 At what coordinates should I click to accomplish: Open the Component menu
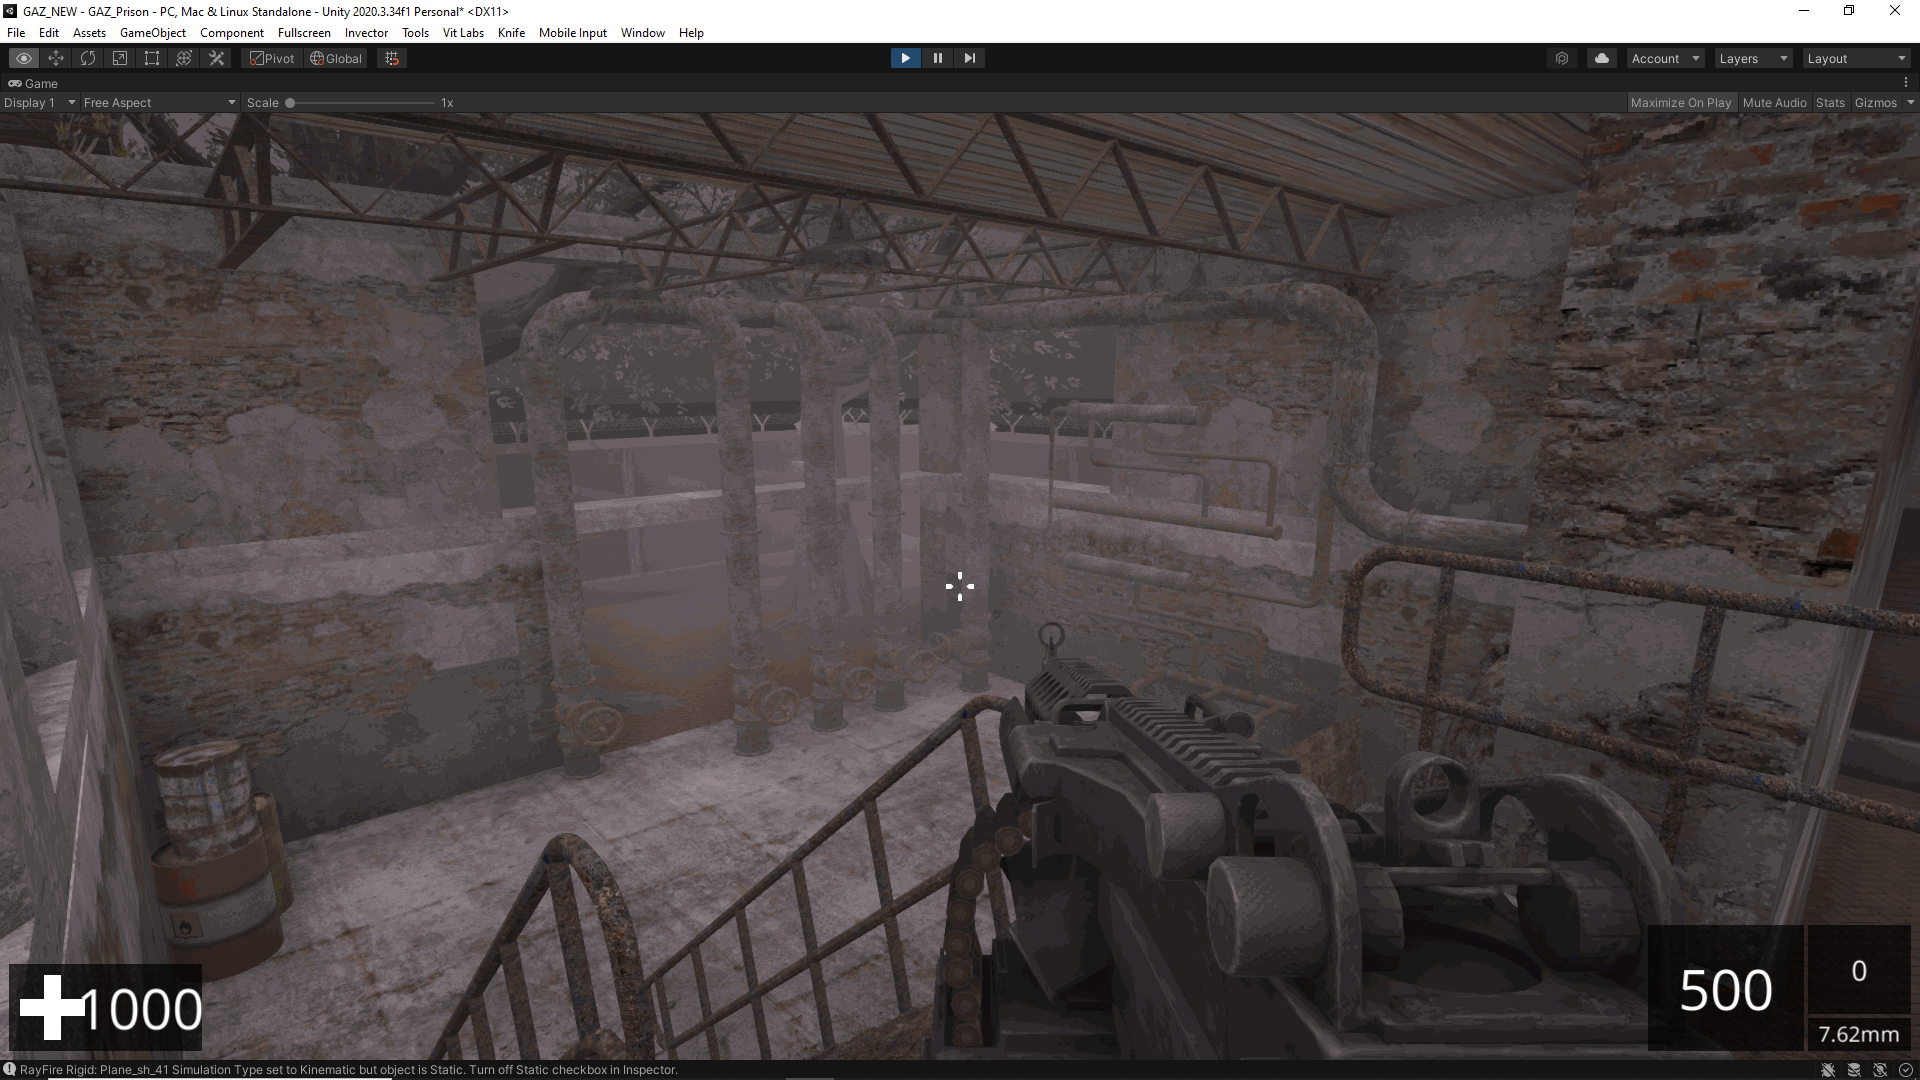pos(232,33)
